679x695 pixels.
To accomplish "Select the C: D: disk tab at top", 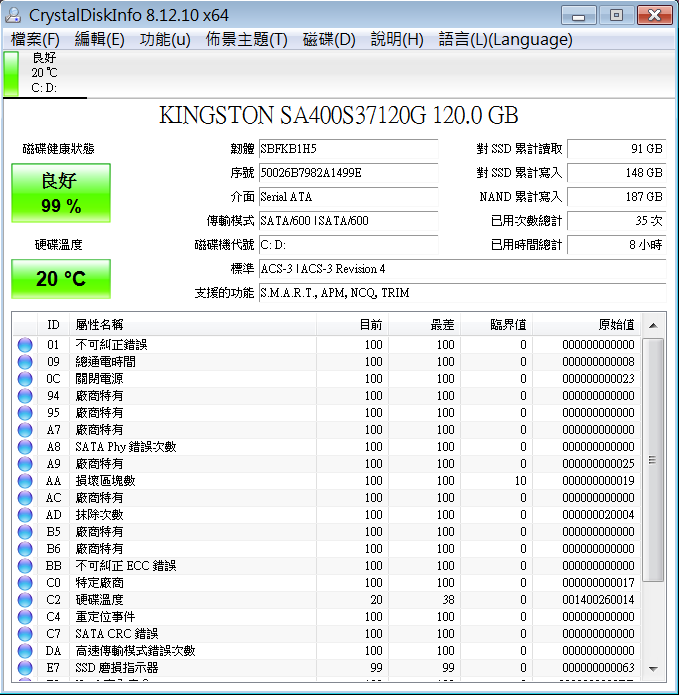I will pyautogui.click(x=44, y=73).
